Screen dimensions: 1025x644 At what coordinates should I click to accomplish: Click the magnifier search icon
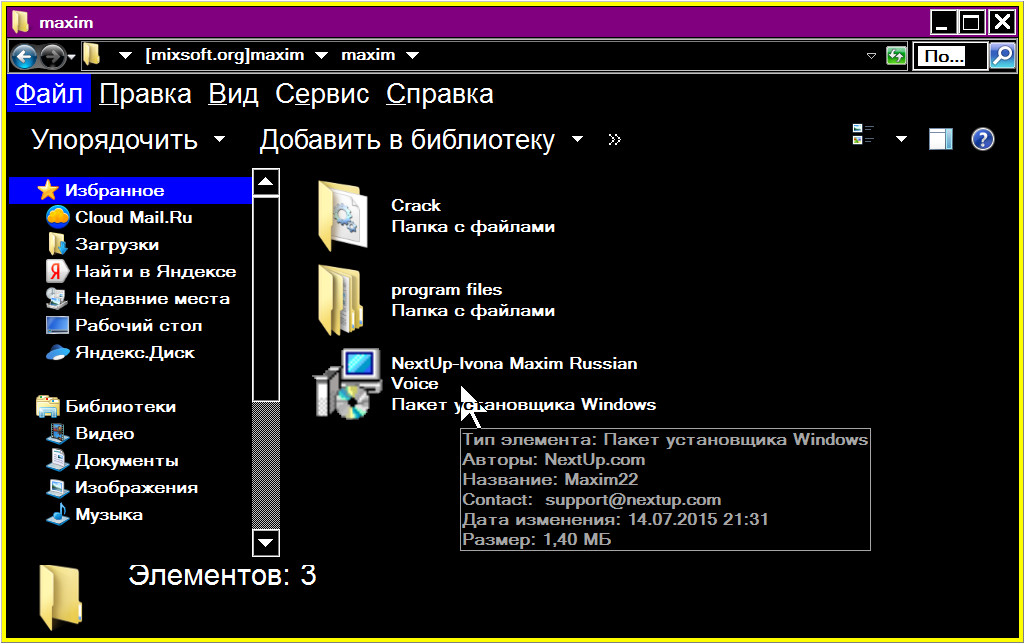1002,56
